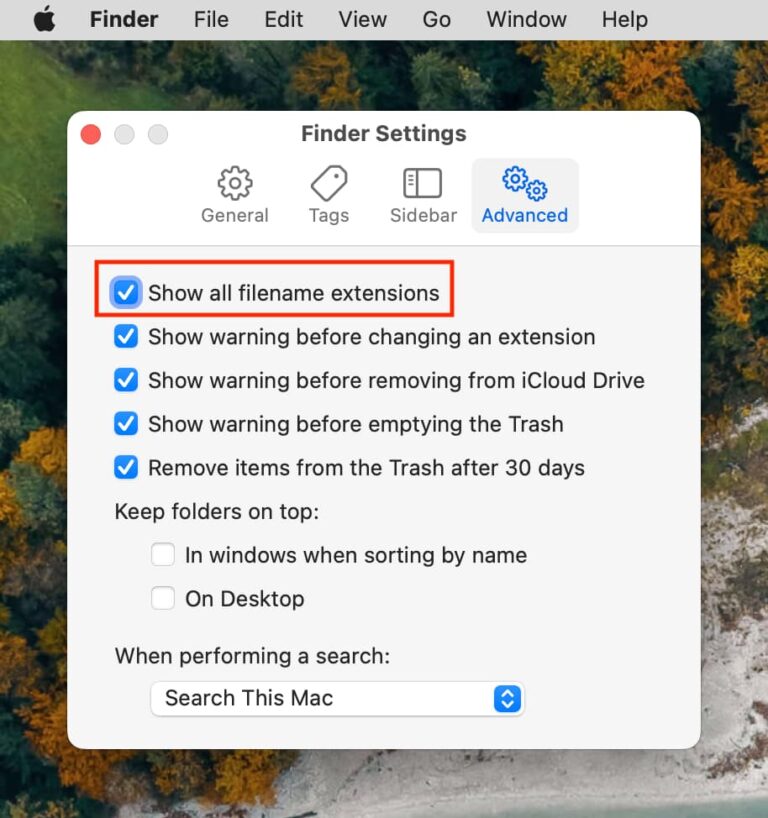Viewport: 768px width, 818px height.
Task: Toggle Show warning before changing an extension
Action: 126,336
